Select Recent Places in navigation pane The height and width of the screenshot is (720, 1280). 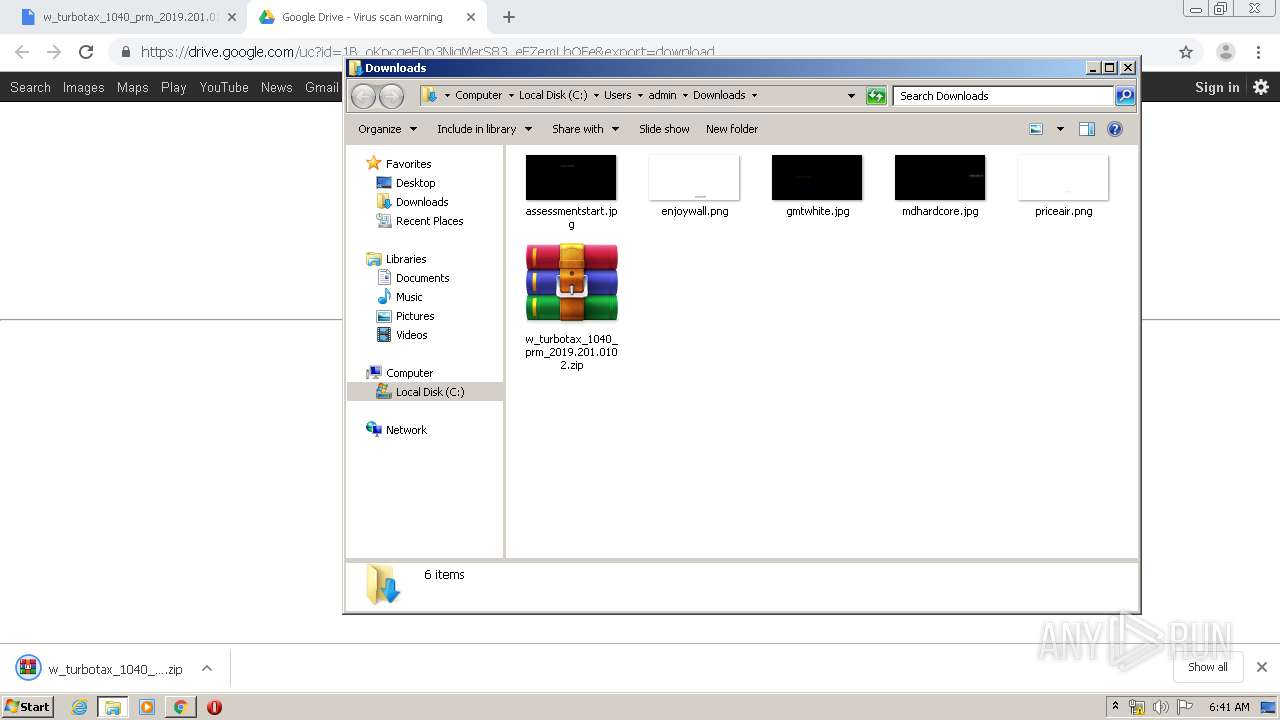coord(429,221)
